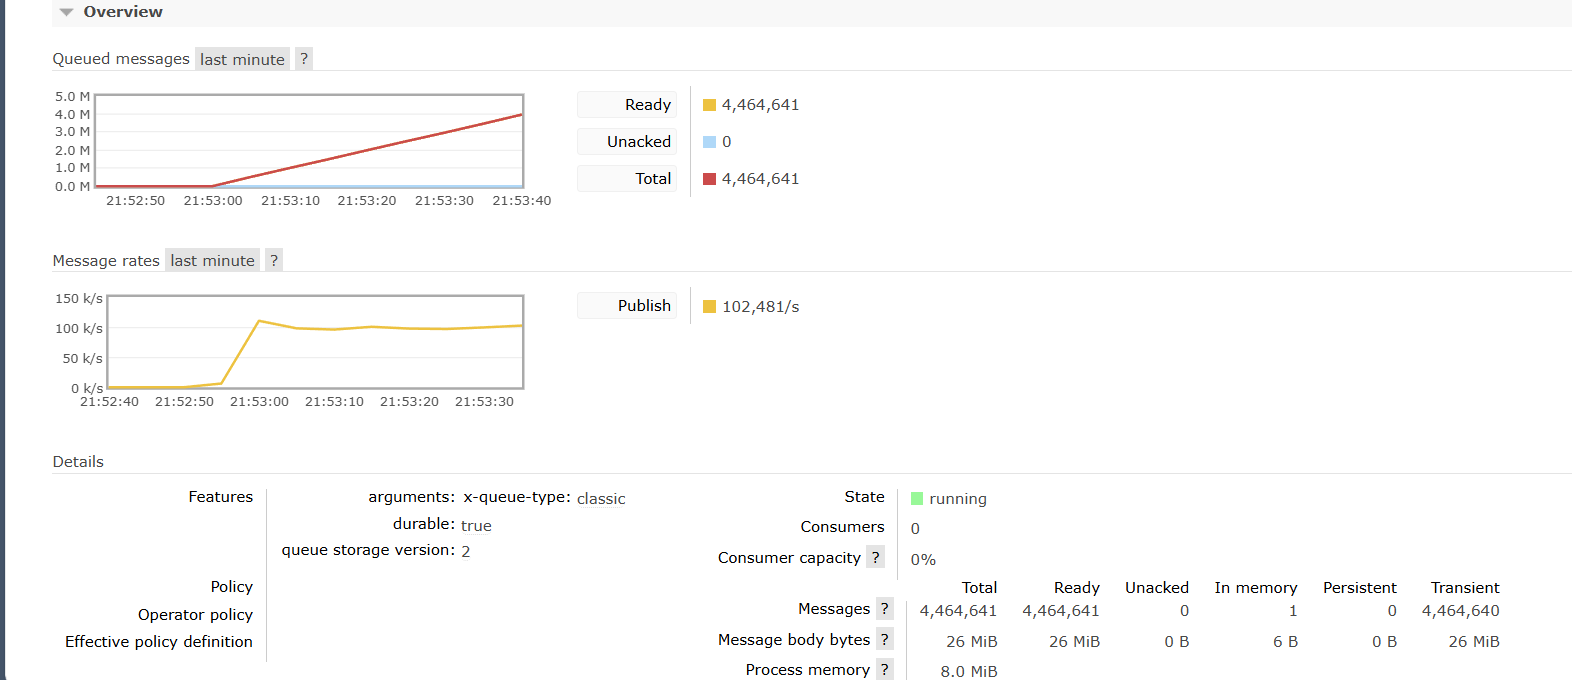Image resolution: width=1572 pixels, height=680 pixels.
Task: Collapse the Overview section triangle
Action: tap(66, 13)
